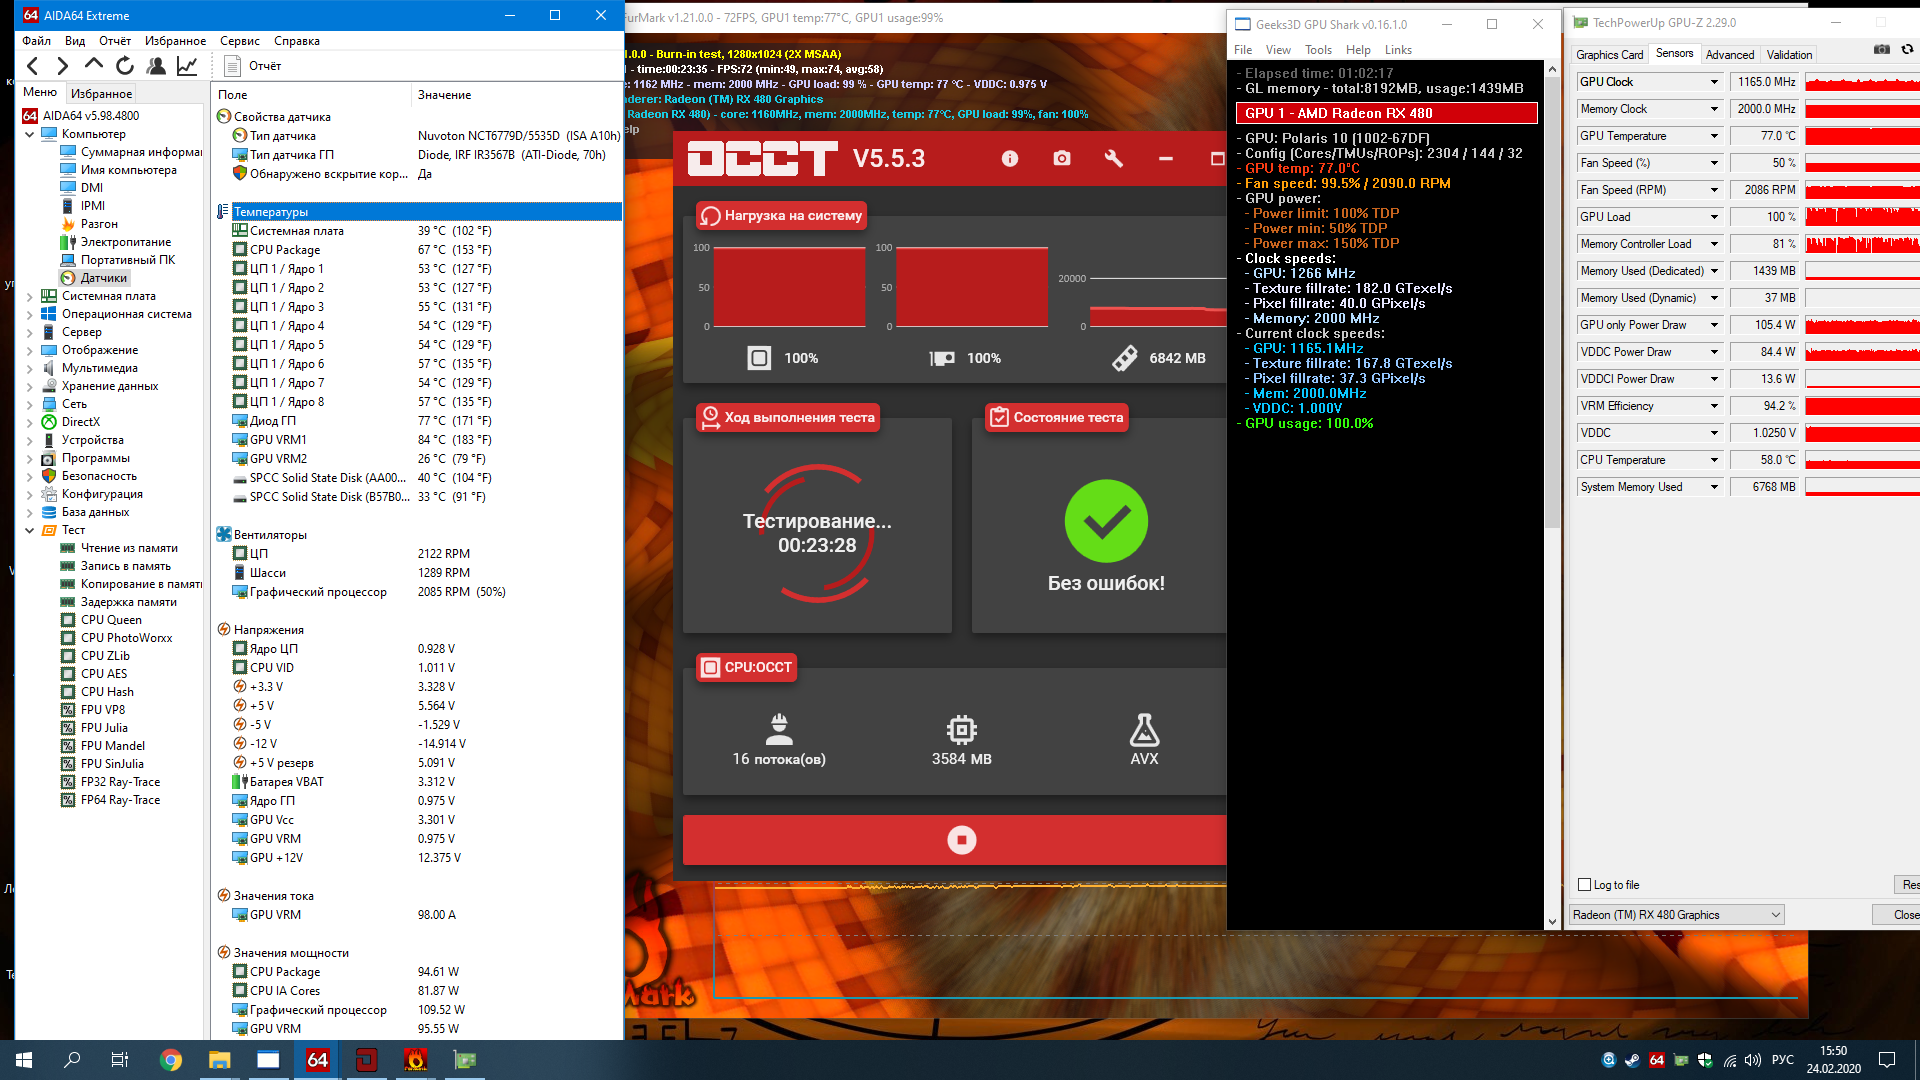Select the CPU Queen benchmark item
The image size is (1920, 1080).
(x=111, y=620)
